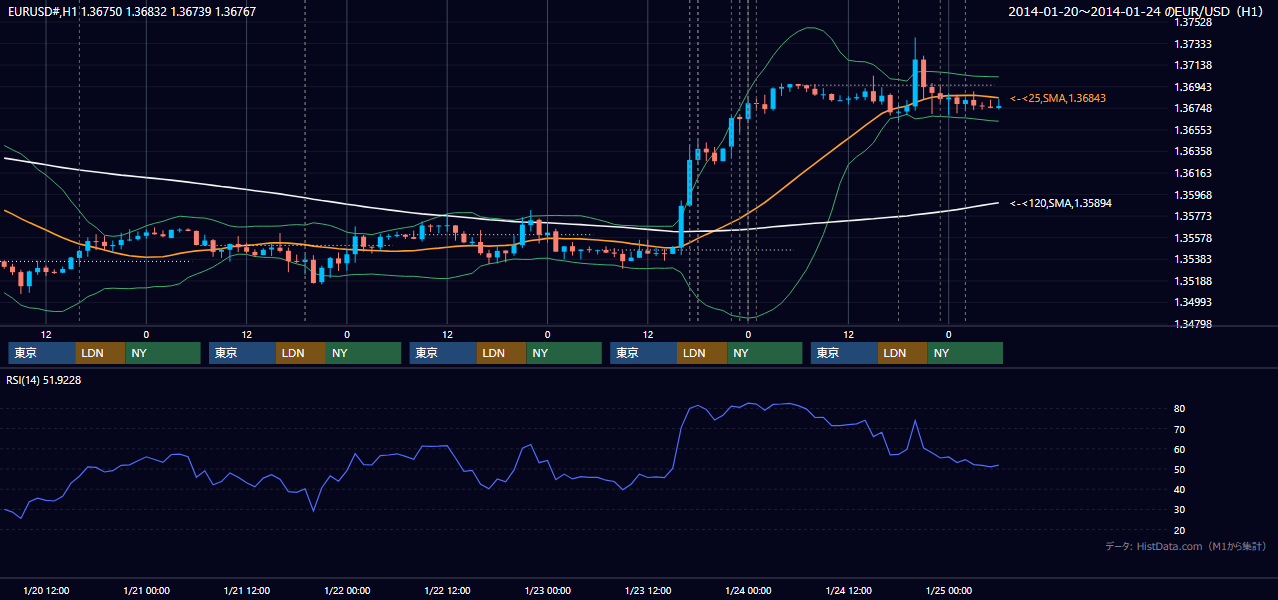
Task: Select the leftmost 東京 session box
Action: click(x=42, y=353)
